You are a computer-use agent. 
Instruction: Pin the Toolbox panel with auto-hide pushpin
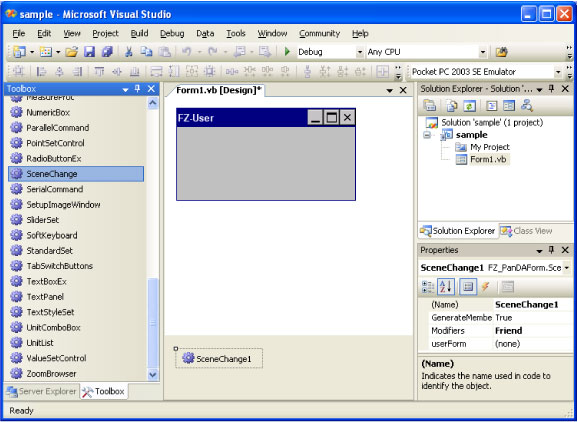[x=137, y=89]
